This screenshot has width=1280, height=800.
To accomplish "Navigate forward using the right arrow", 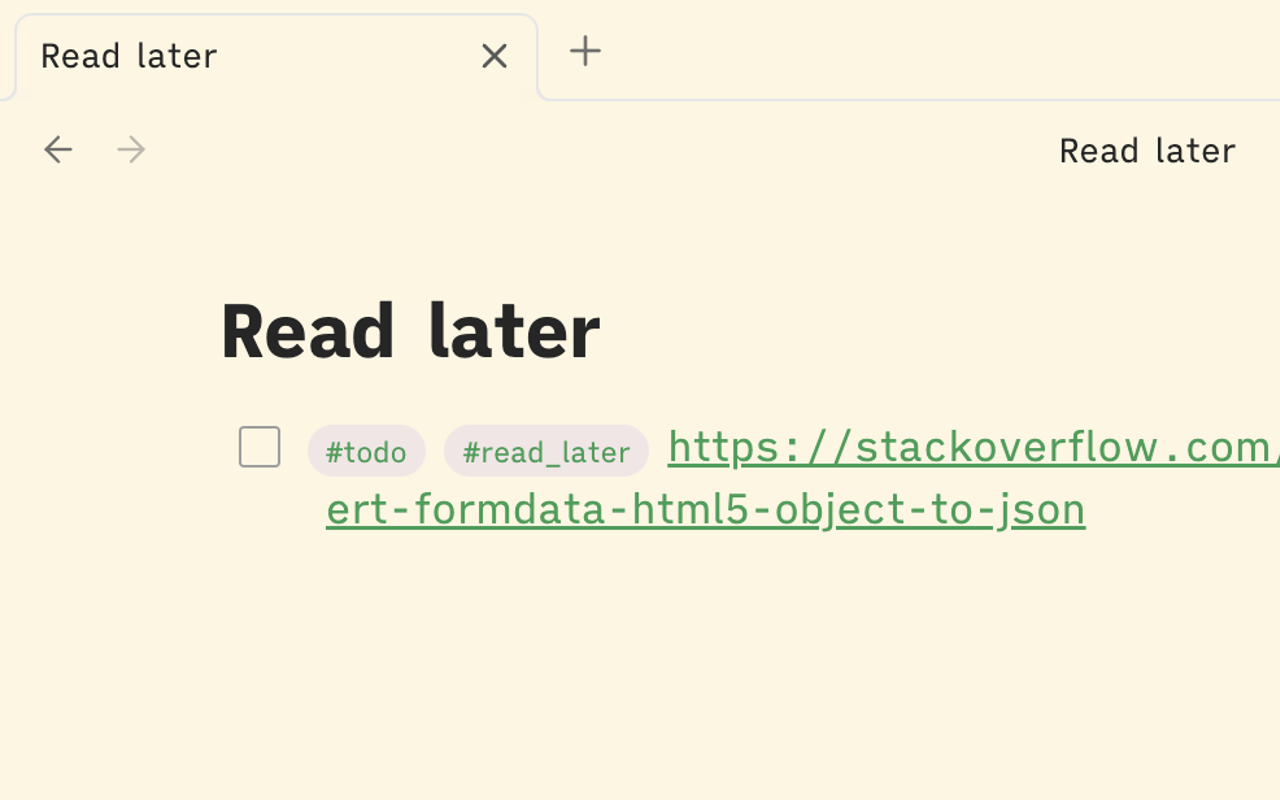I will click(x=131, y=149).
